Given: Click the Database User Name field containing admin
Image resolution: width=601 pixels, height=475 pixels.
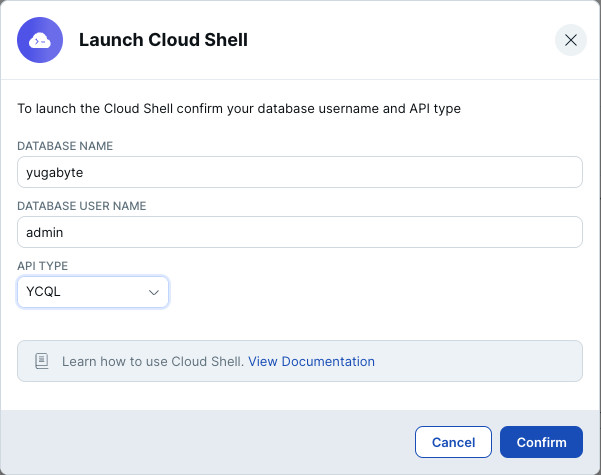Looking at the screenshot, I should (x=300, y=232).
